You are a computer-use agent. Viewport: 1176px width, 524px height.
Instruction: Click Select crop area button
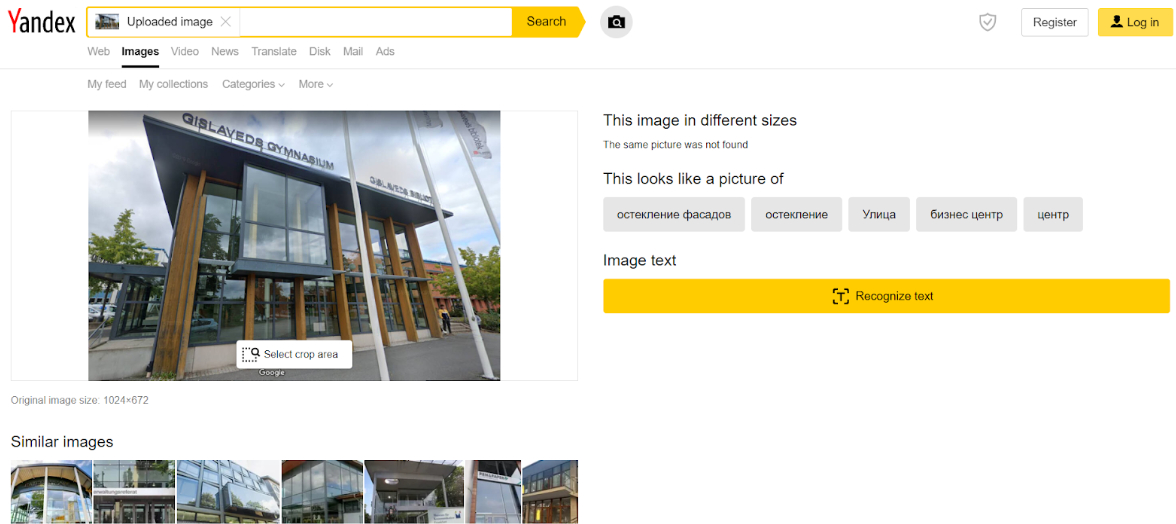coord(294,354)
